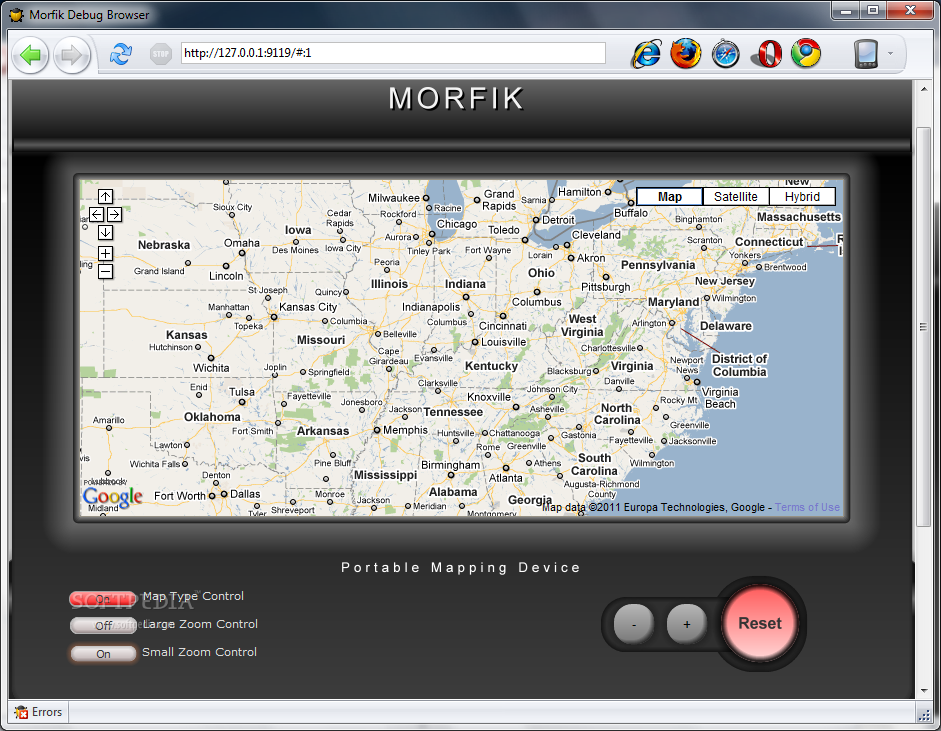Image resolution: width=941 pixels, height=731 pixels.
Task: Click the vertical scrollbar thumb
Action: (924, 327)
